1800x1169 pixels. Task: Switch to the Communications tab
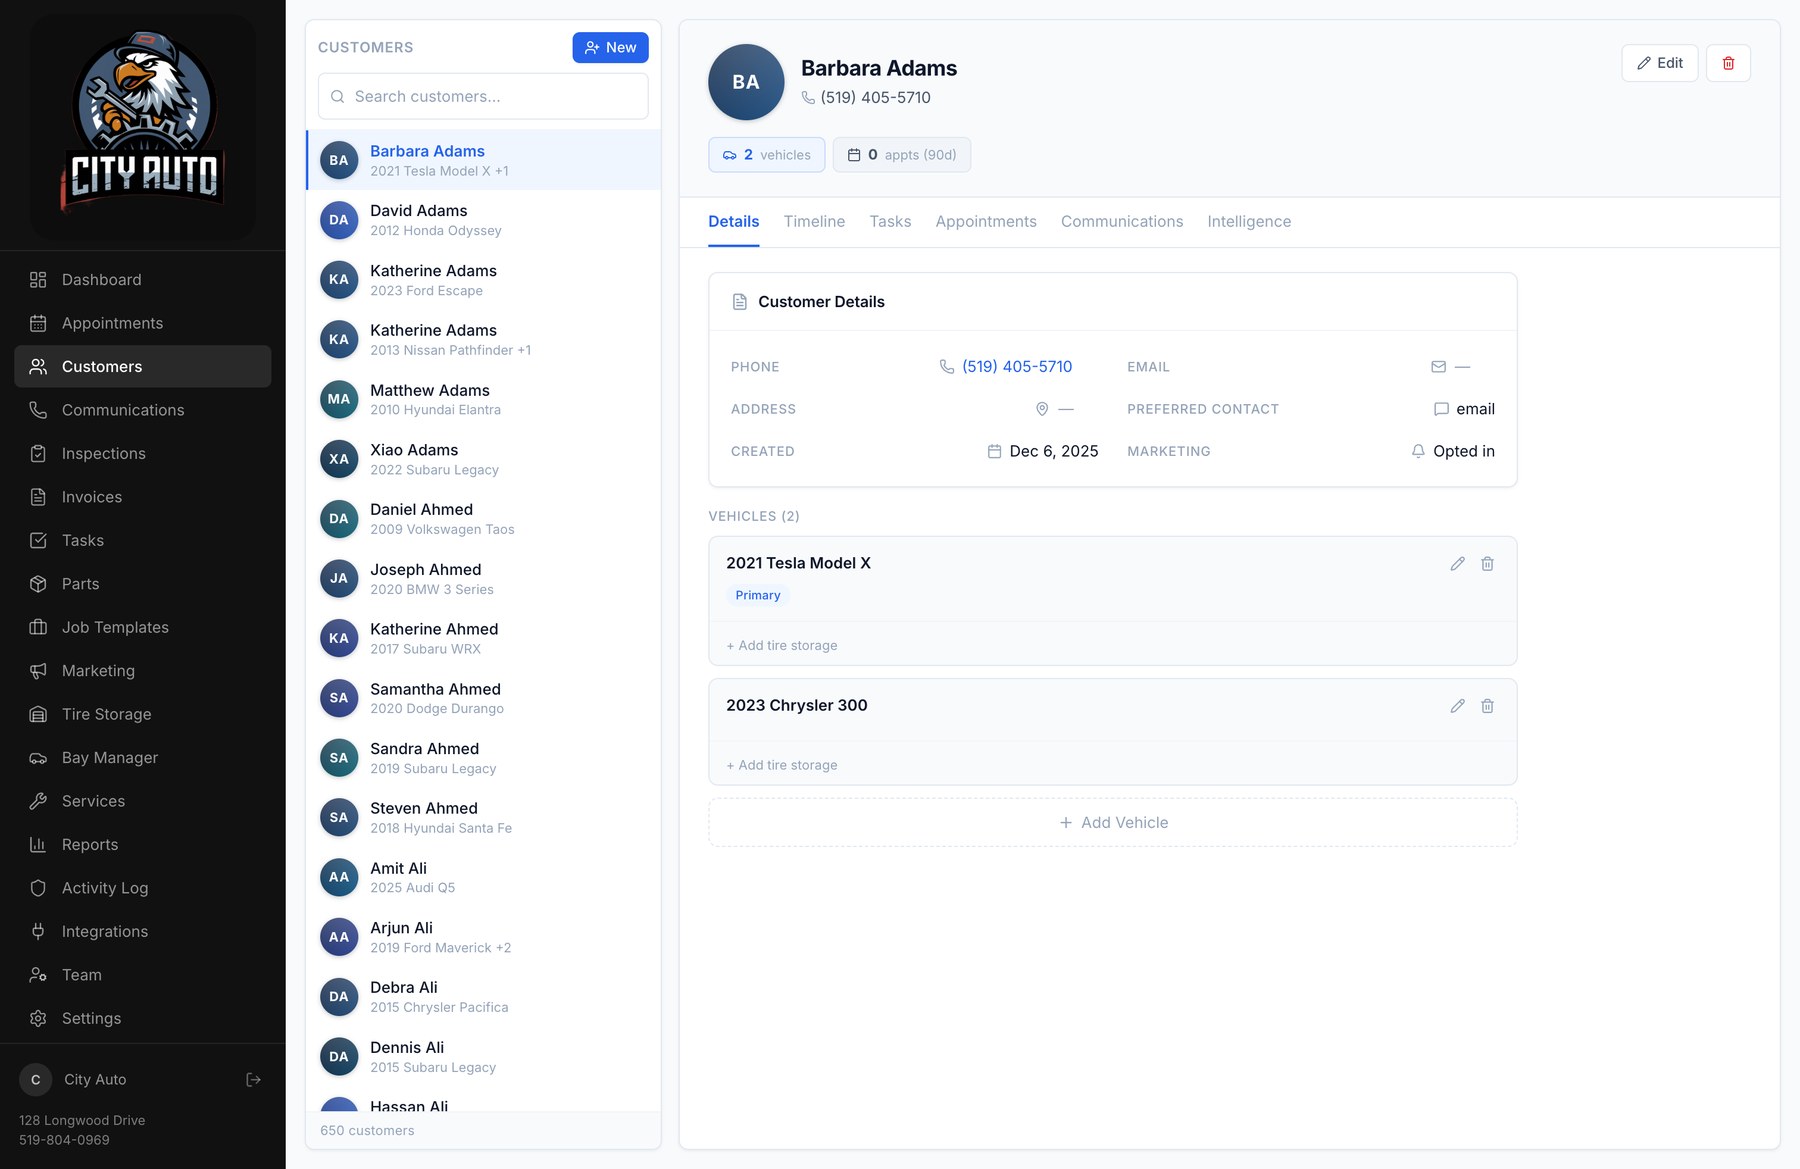click(1122, 222)
